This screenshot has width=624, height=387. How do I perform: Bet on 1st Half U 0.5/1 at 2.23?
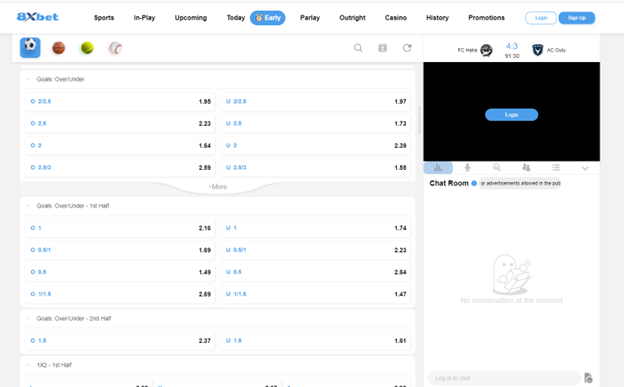pyautogui.click(x=315, y=250)
